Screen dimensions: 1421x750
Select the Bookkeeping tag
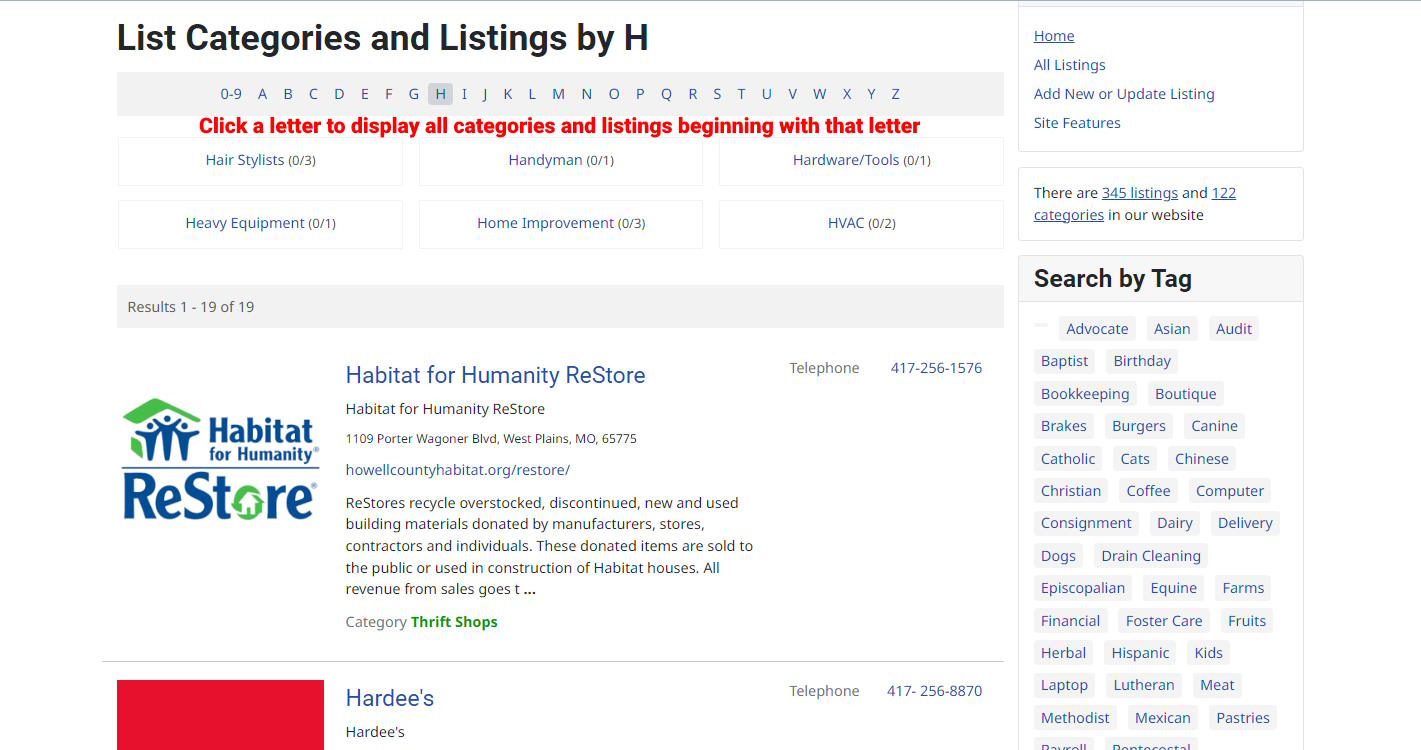point(1085,394)
